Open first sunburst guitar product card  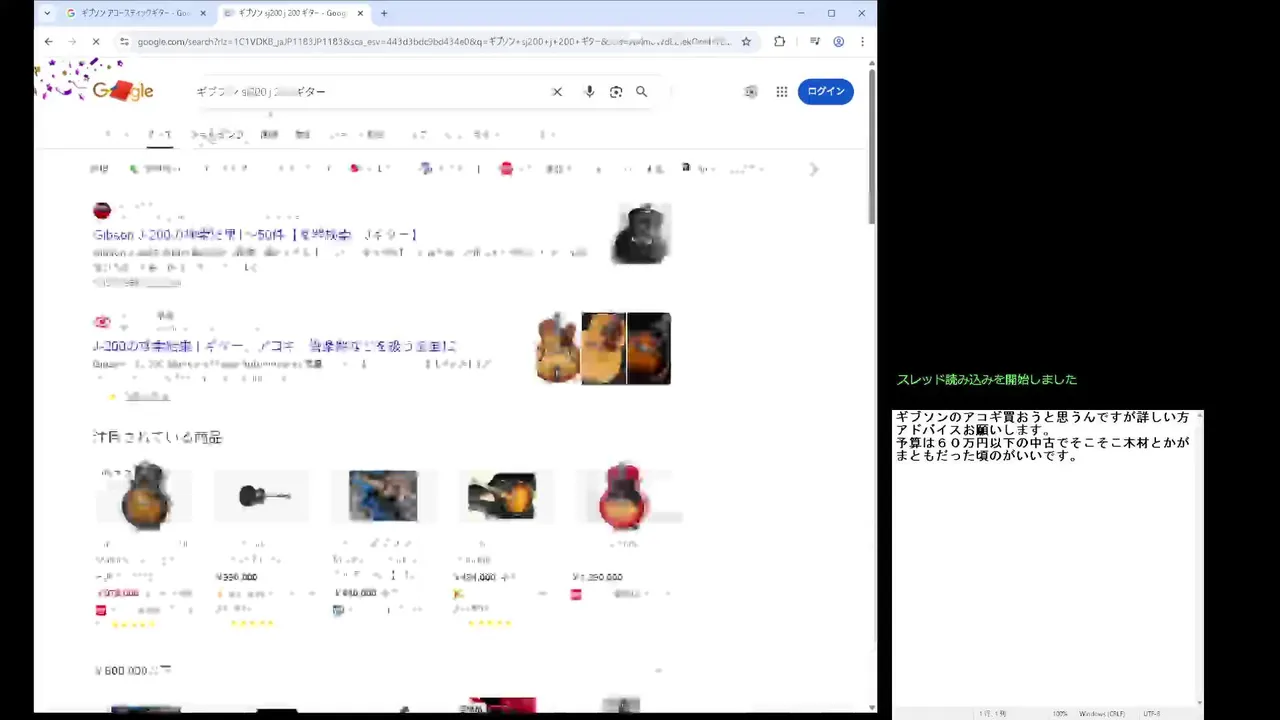[145, 494]
